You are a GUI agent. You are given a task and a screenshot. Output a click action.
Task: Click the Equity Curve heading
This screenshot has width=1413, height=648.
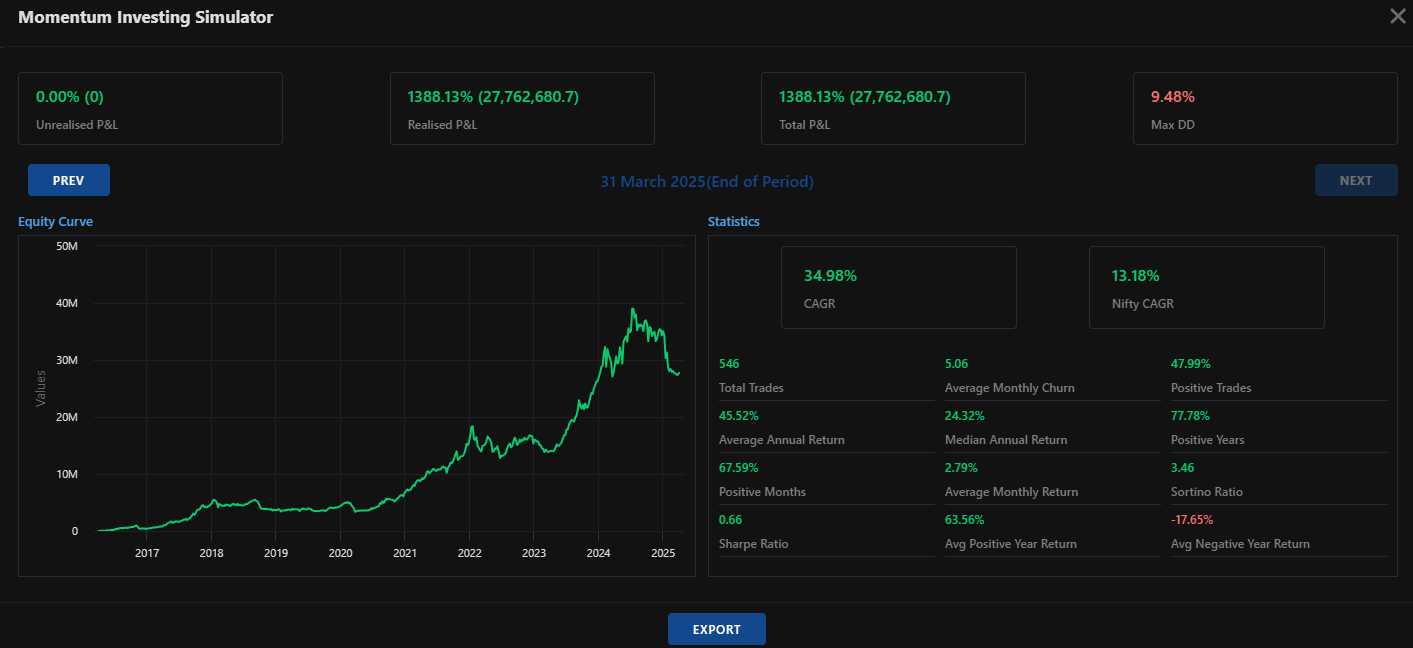[55, 221]
